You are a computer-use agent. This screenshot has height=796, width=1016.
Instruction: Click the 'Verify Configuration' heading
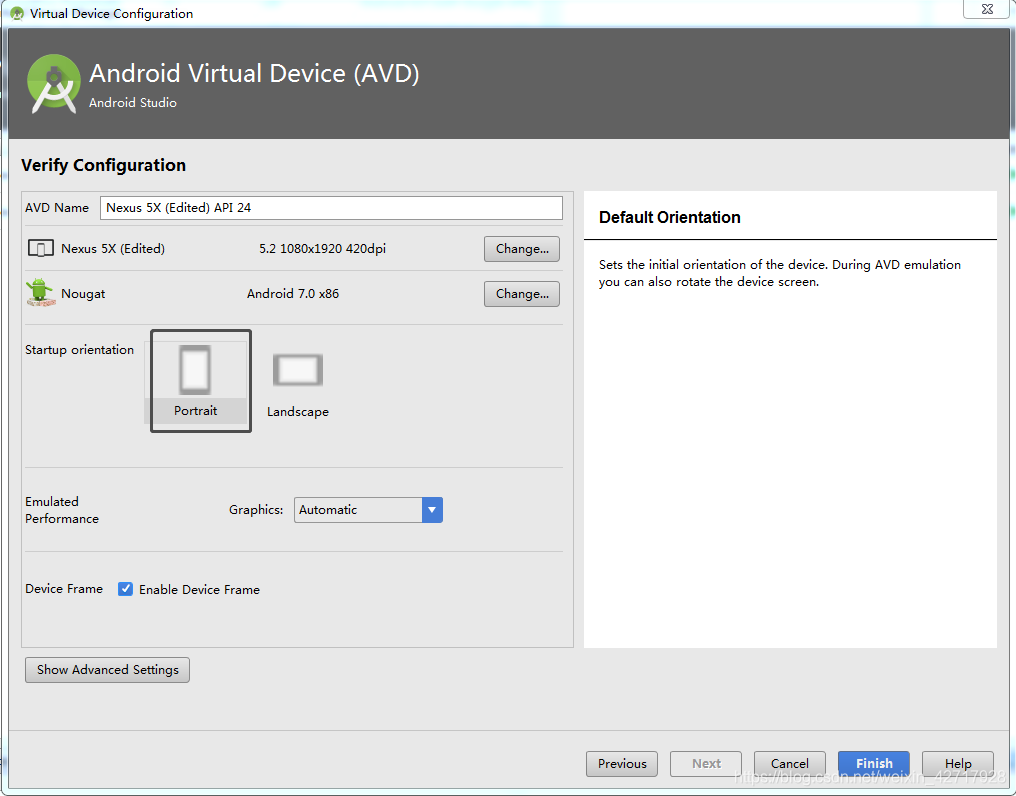pyautogui.click(x=104, y=165)
